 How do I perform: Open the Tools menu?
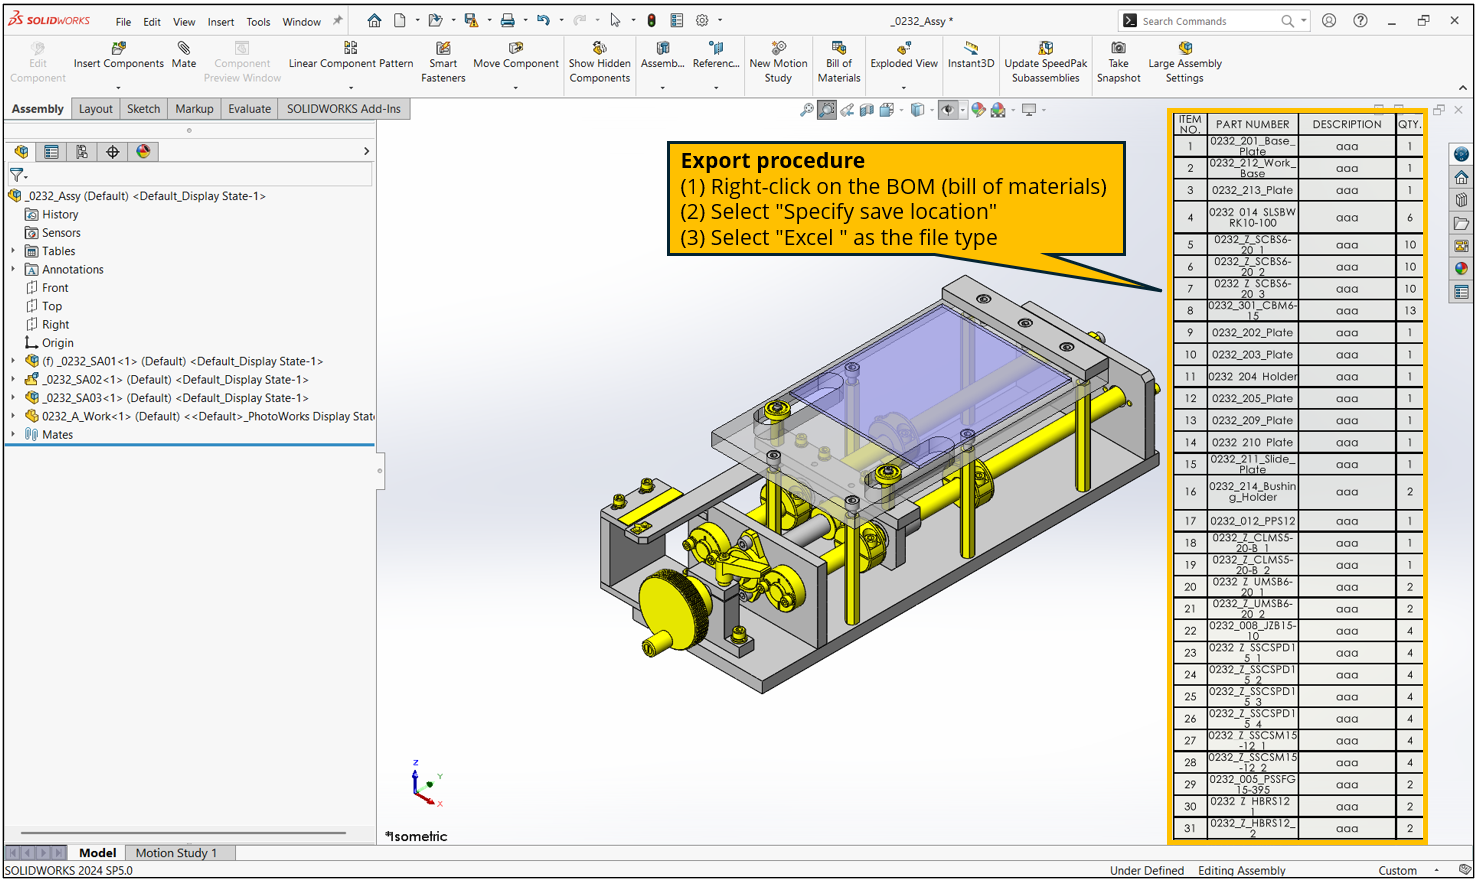tap(258, 22)
